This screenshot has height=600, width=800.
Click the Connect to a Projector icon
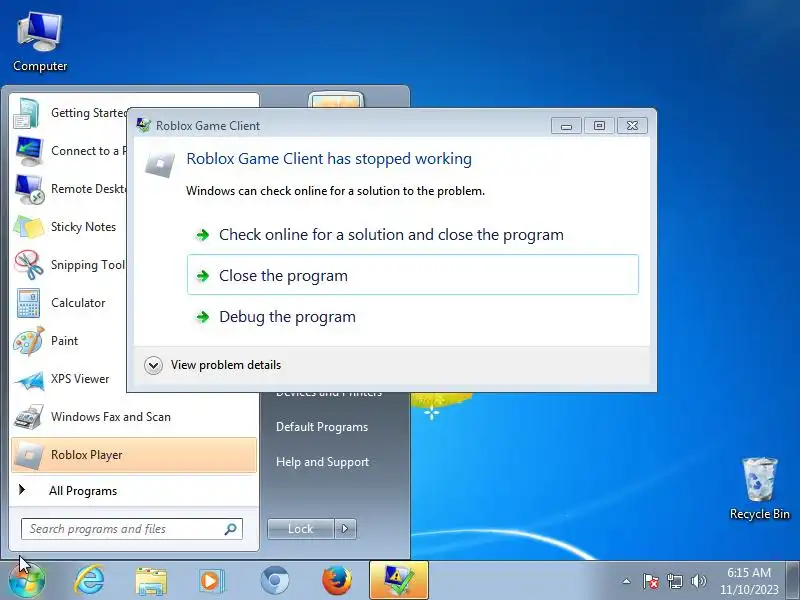(x=29, y=151)
